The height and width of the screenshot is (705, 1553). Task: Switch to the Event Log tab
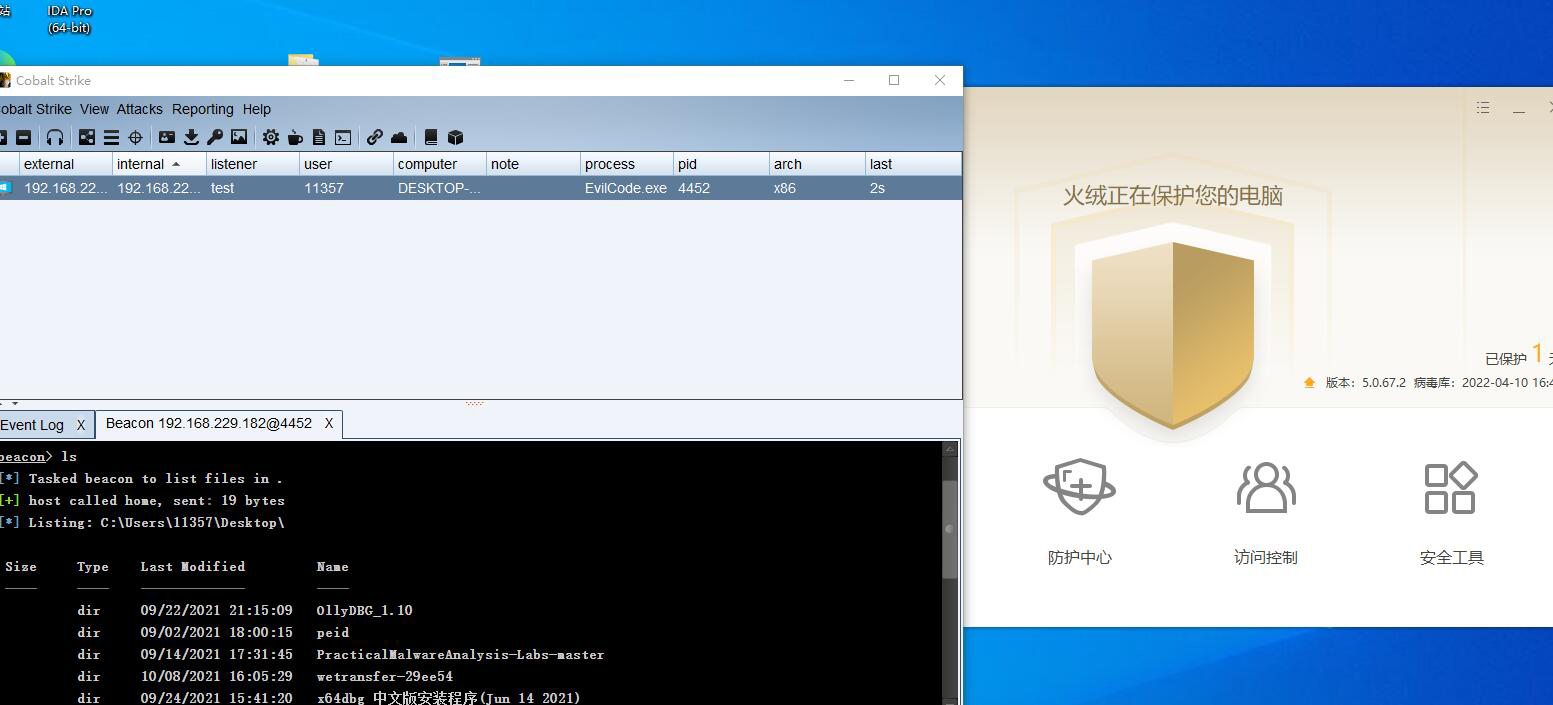[x=30, y=424]
